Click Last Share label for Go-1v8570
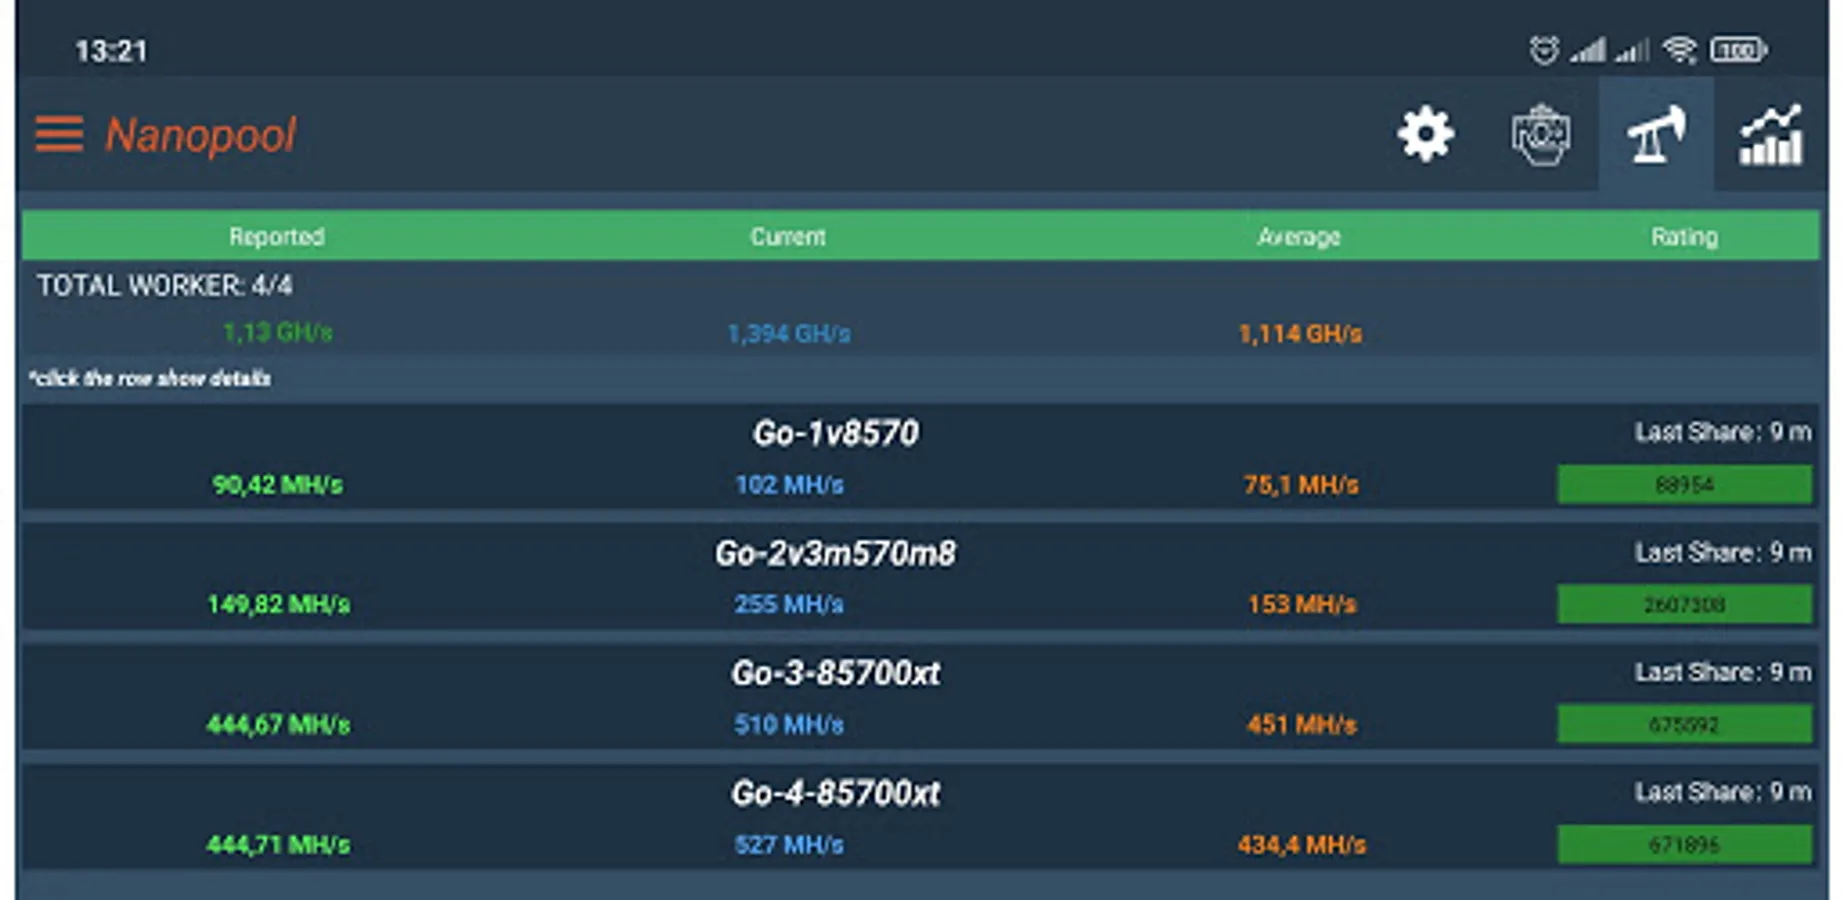The height and width of the screenshot is (900, 1843). point(1723,432)
